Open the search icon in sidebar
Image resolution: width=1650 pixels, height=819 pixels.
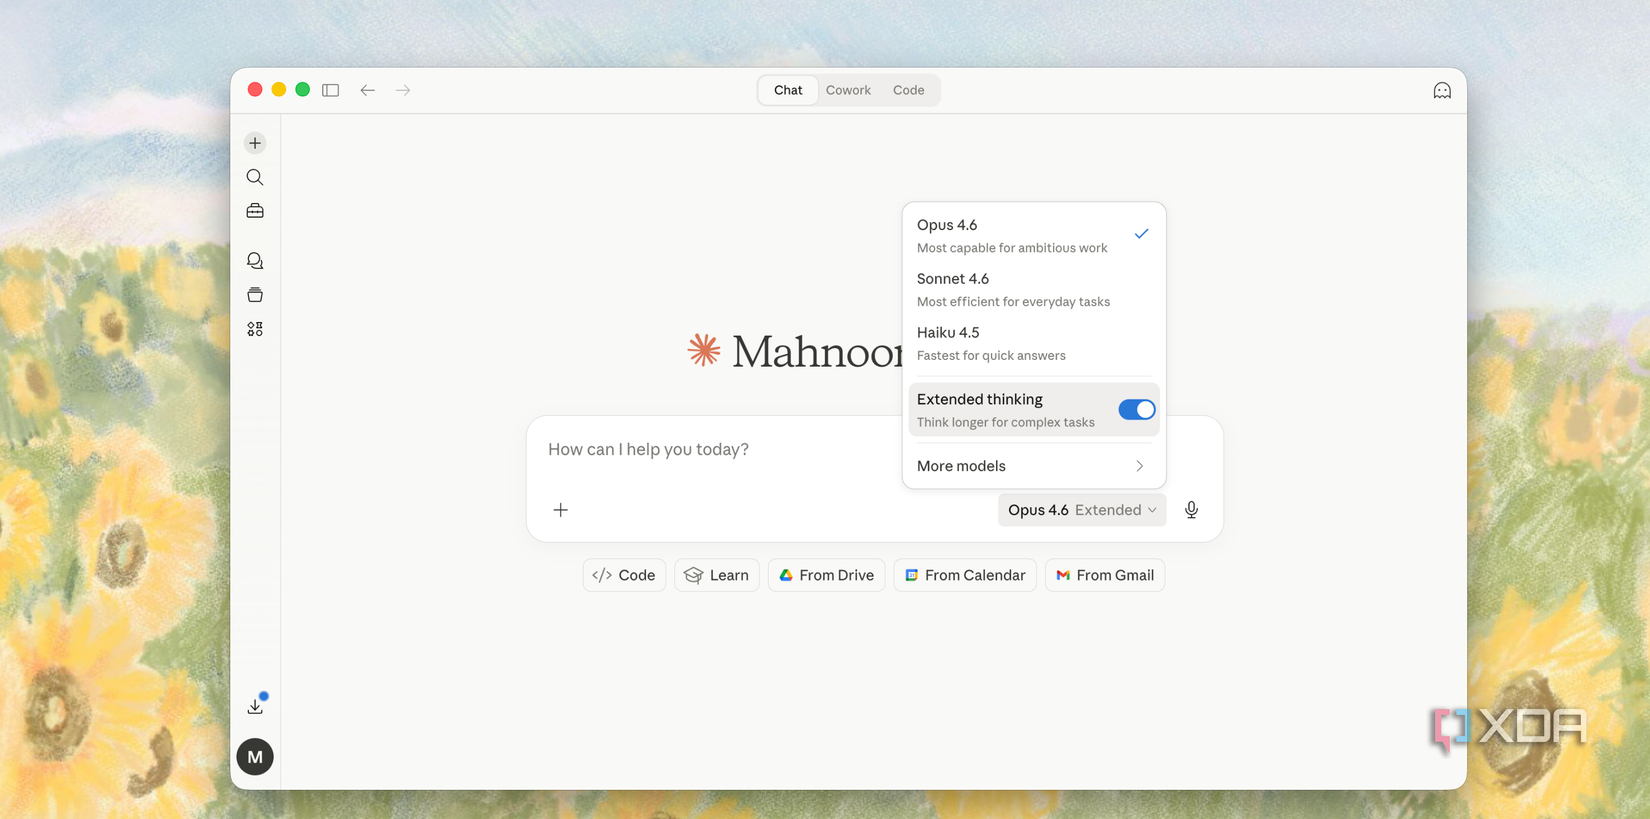255,177
